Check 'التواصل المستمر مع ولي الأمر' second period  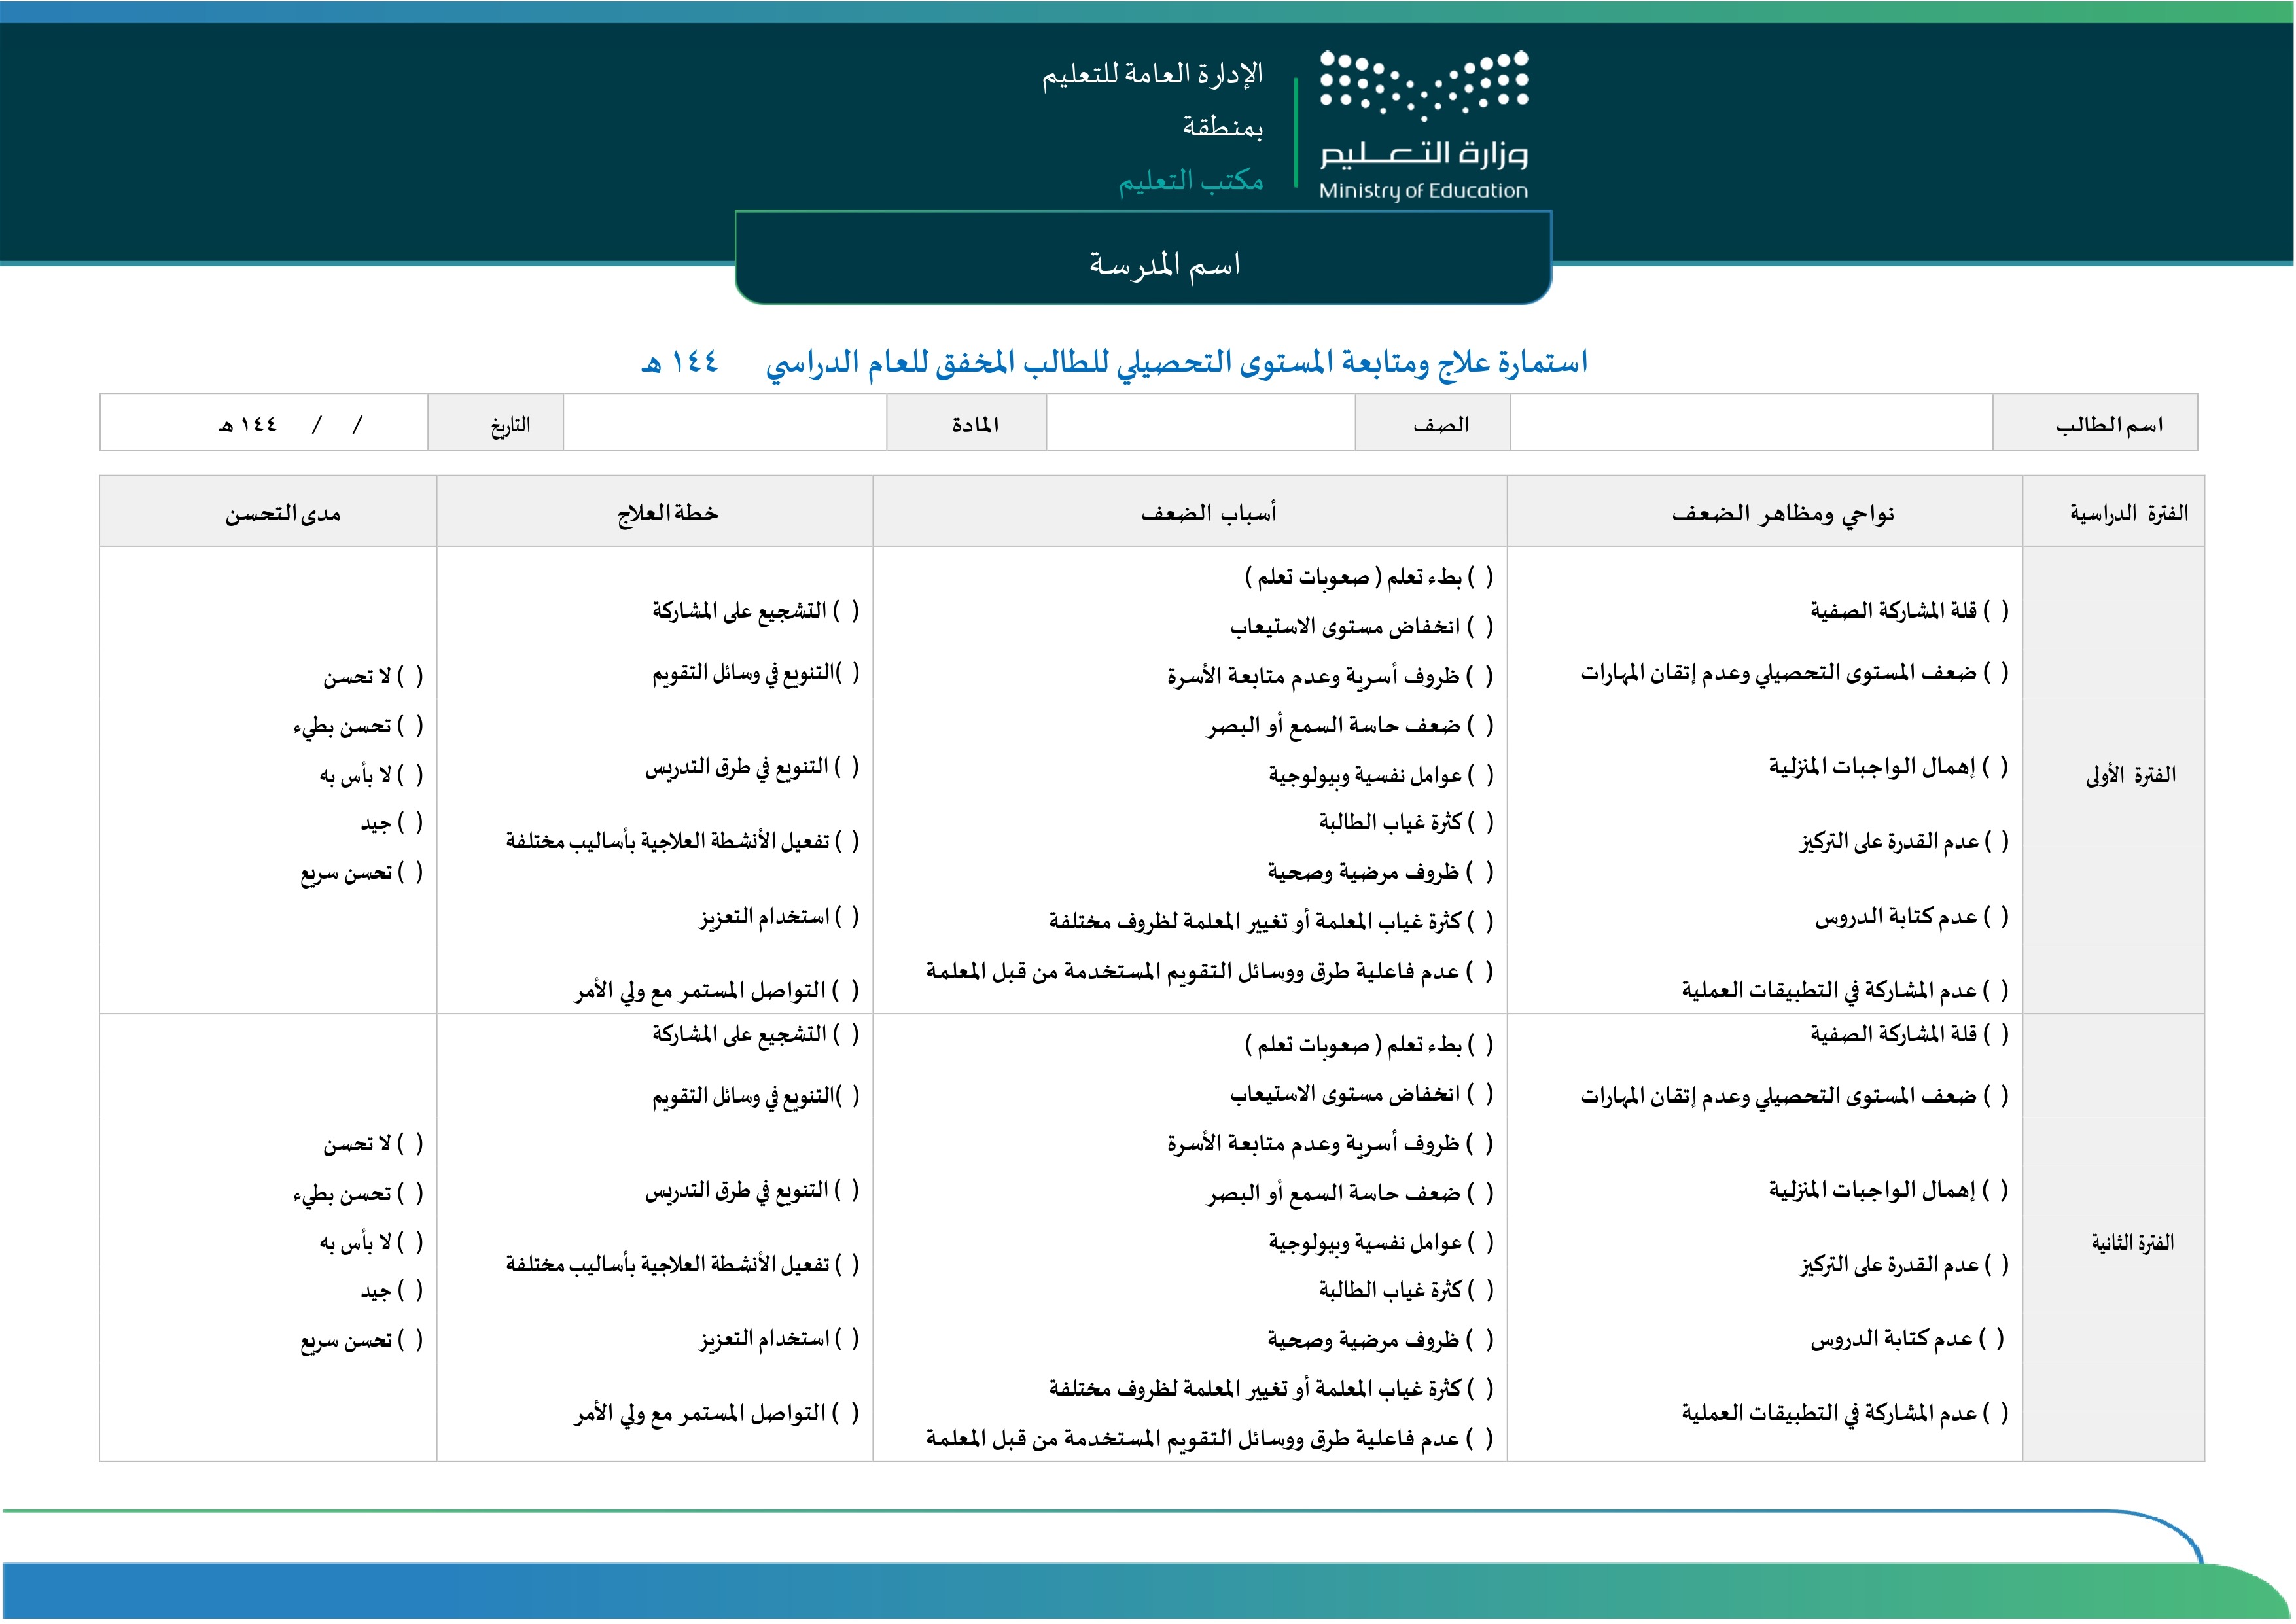[x=846, y=1412]
